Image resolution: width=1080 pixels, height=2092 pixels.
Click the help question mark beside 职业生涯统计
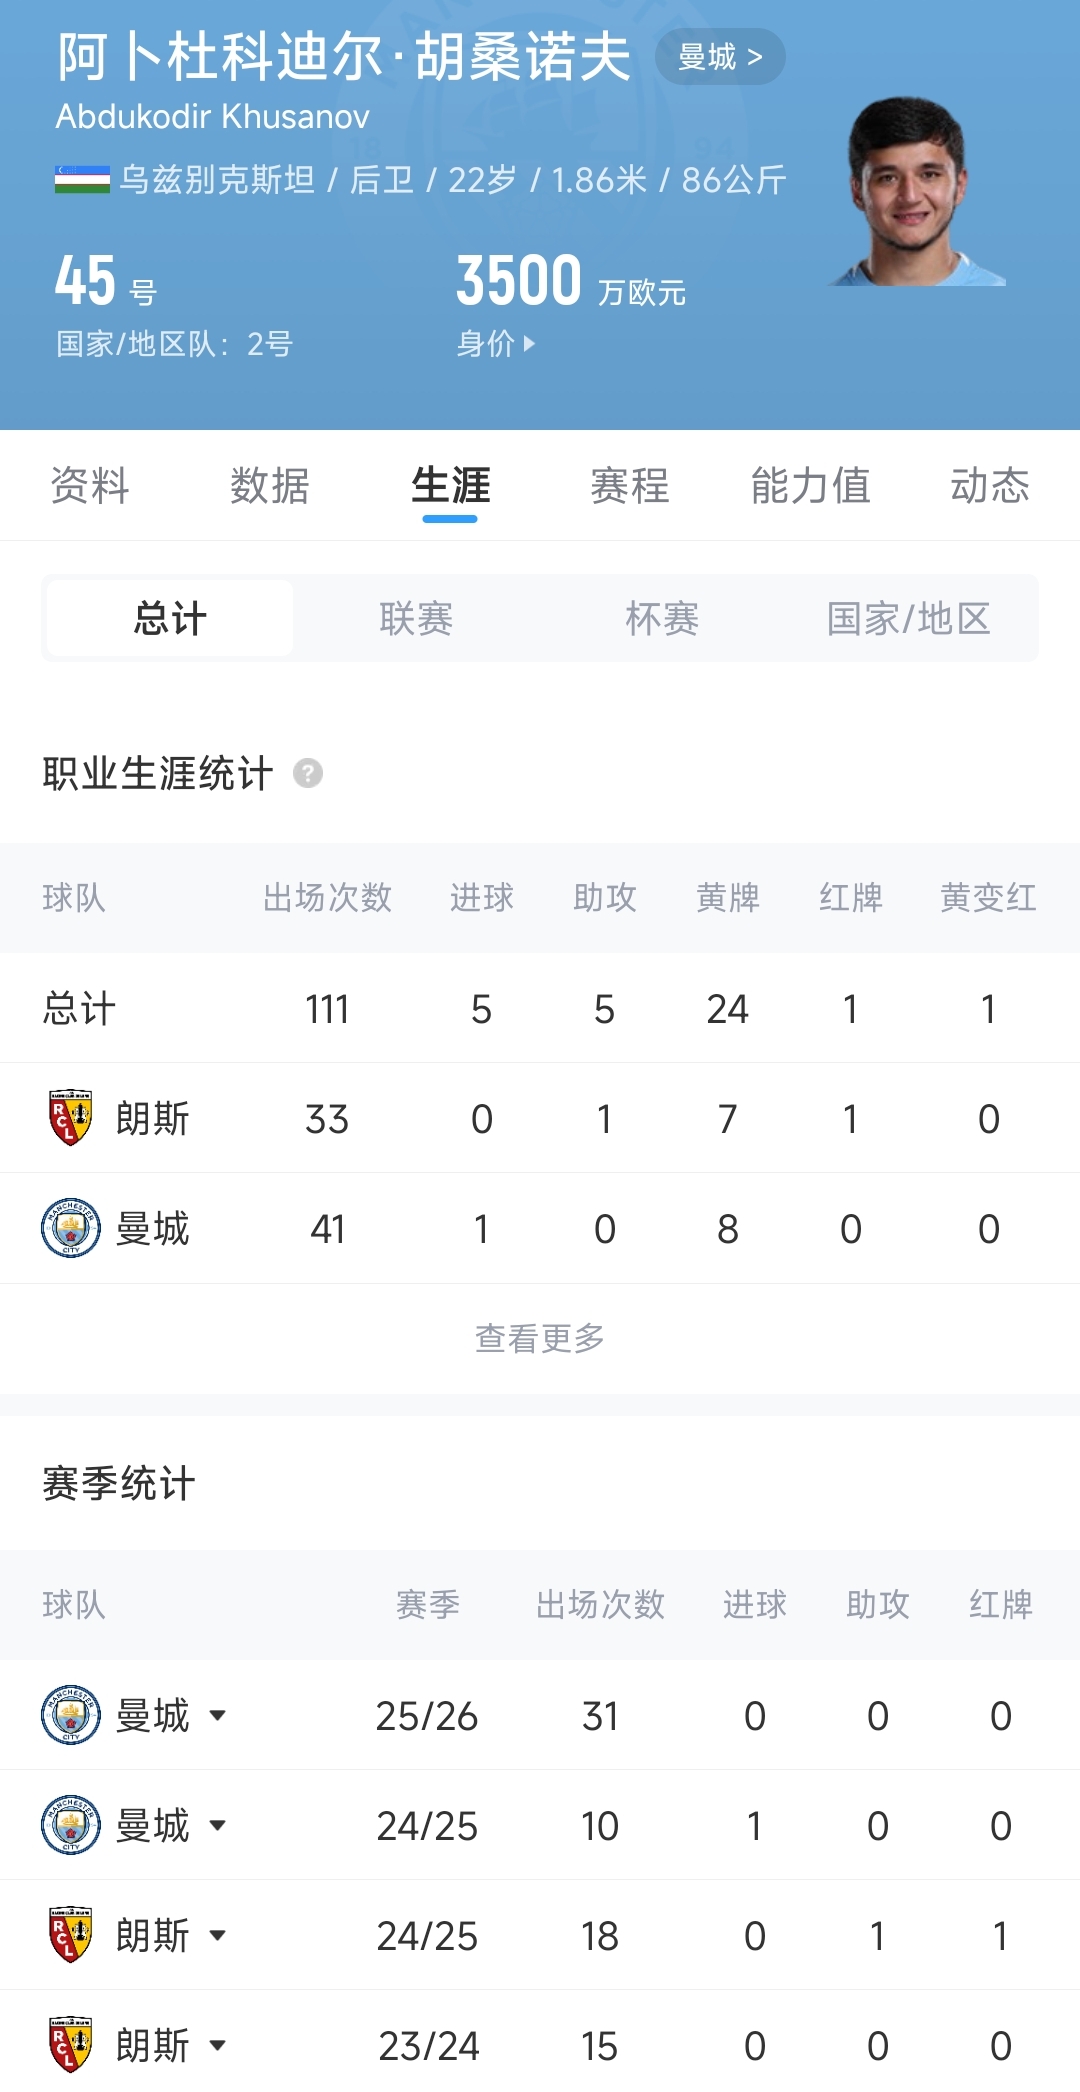308,773
